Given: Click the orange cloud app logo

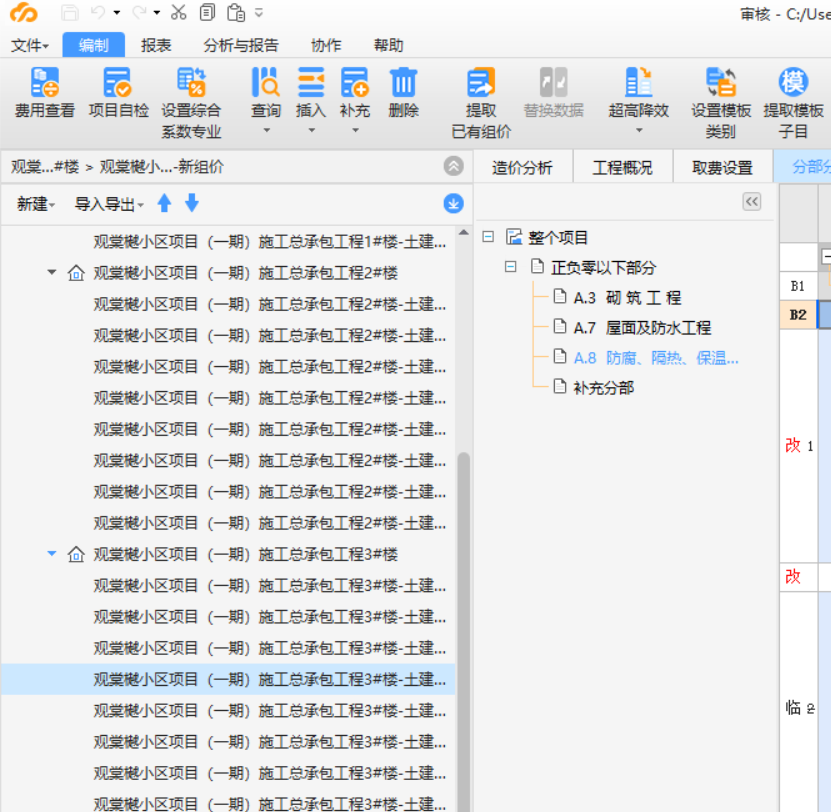Looking at the screenshot, I should tap(24, 13).
